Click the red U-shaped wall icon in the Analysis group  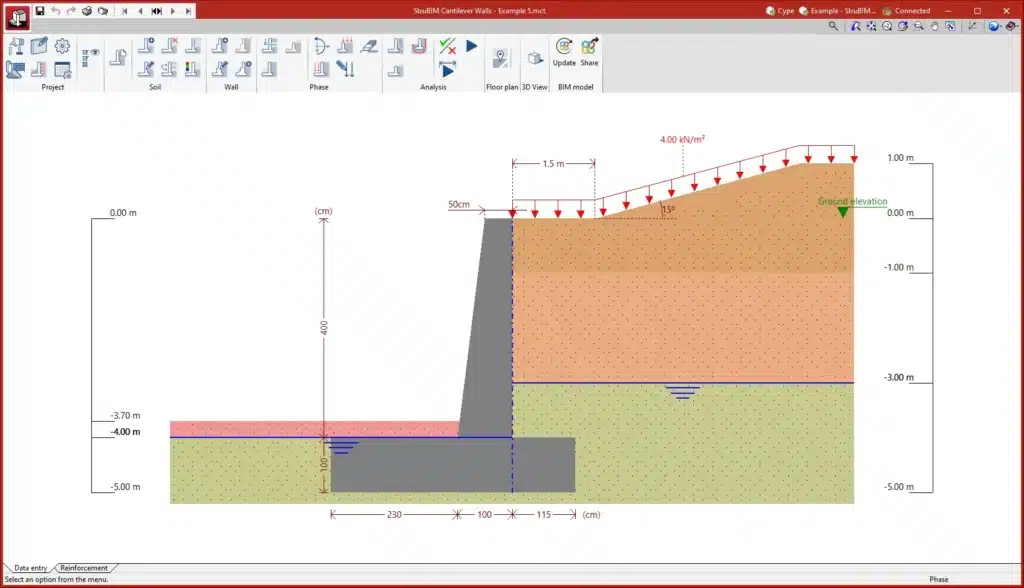419,46
